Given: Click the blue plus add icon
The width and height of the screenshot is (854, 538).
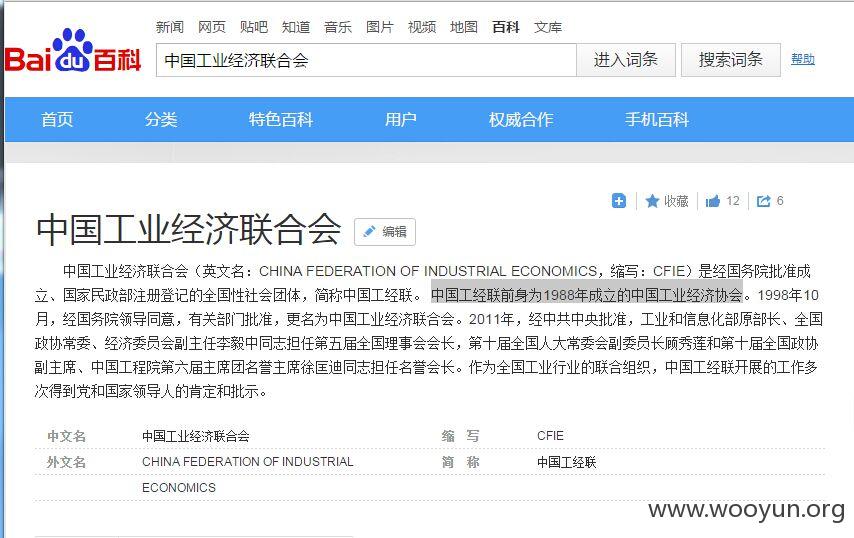Looking at the screenshot, I should 619,201.
